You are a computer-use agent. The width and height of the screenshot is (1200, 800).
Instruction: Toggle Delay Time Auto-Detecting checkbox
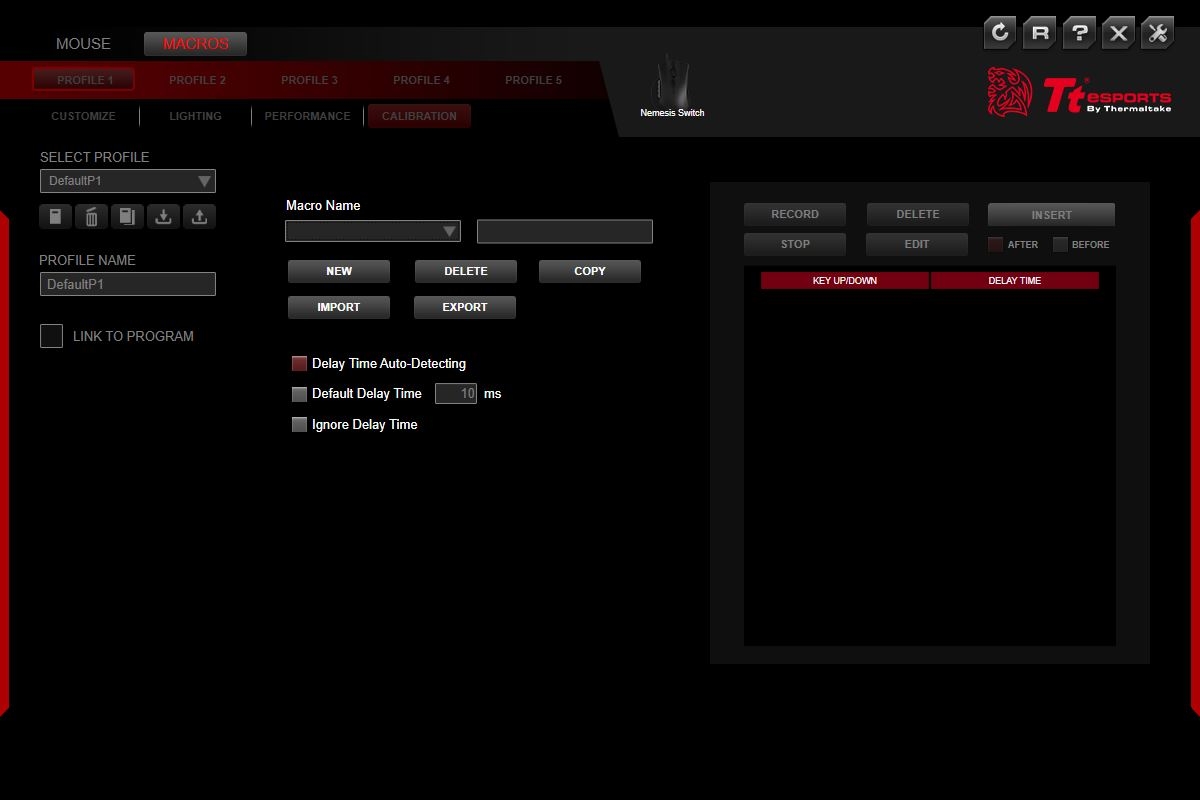pyautogui.click(x=299, y=364)
